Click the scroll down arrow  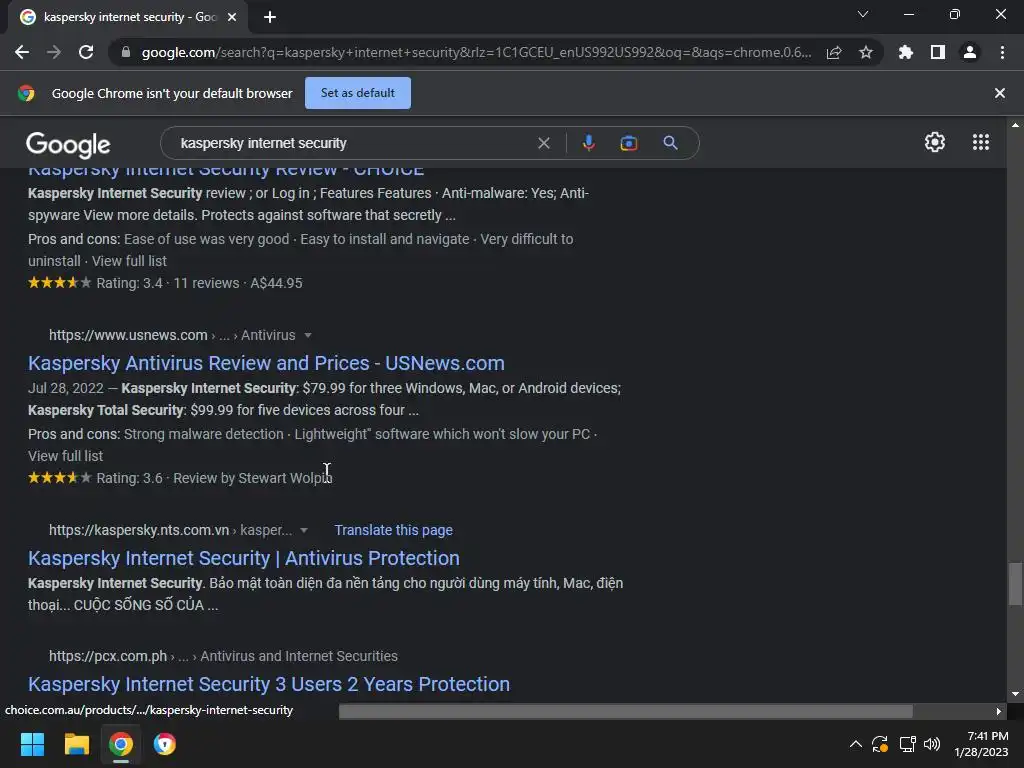(x=1015, y=694)
